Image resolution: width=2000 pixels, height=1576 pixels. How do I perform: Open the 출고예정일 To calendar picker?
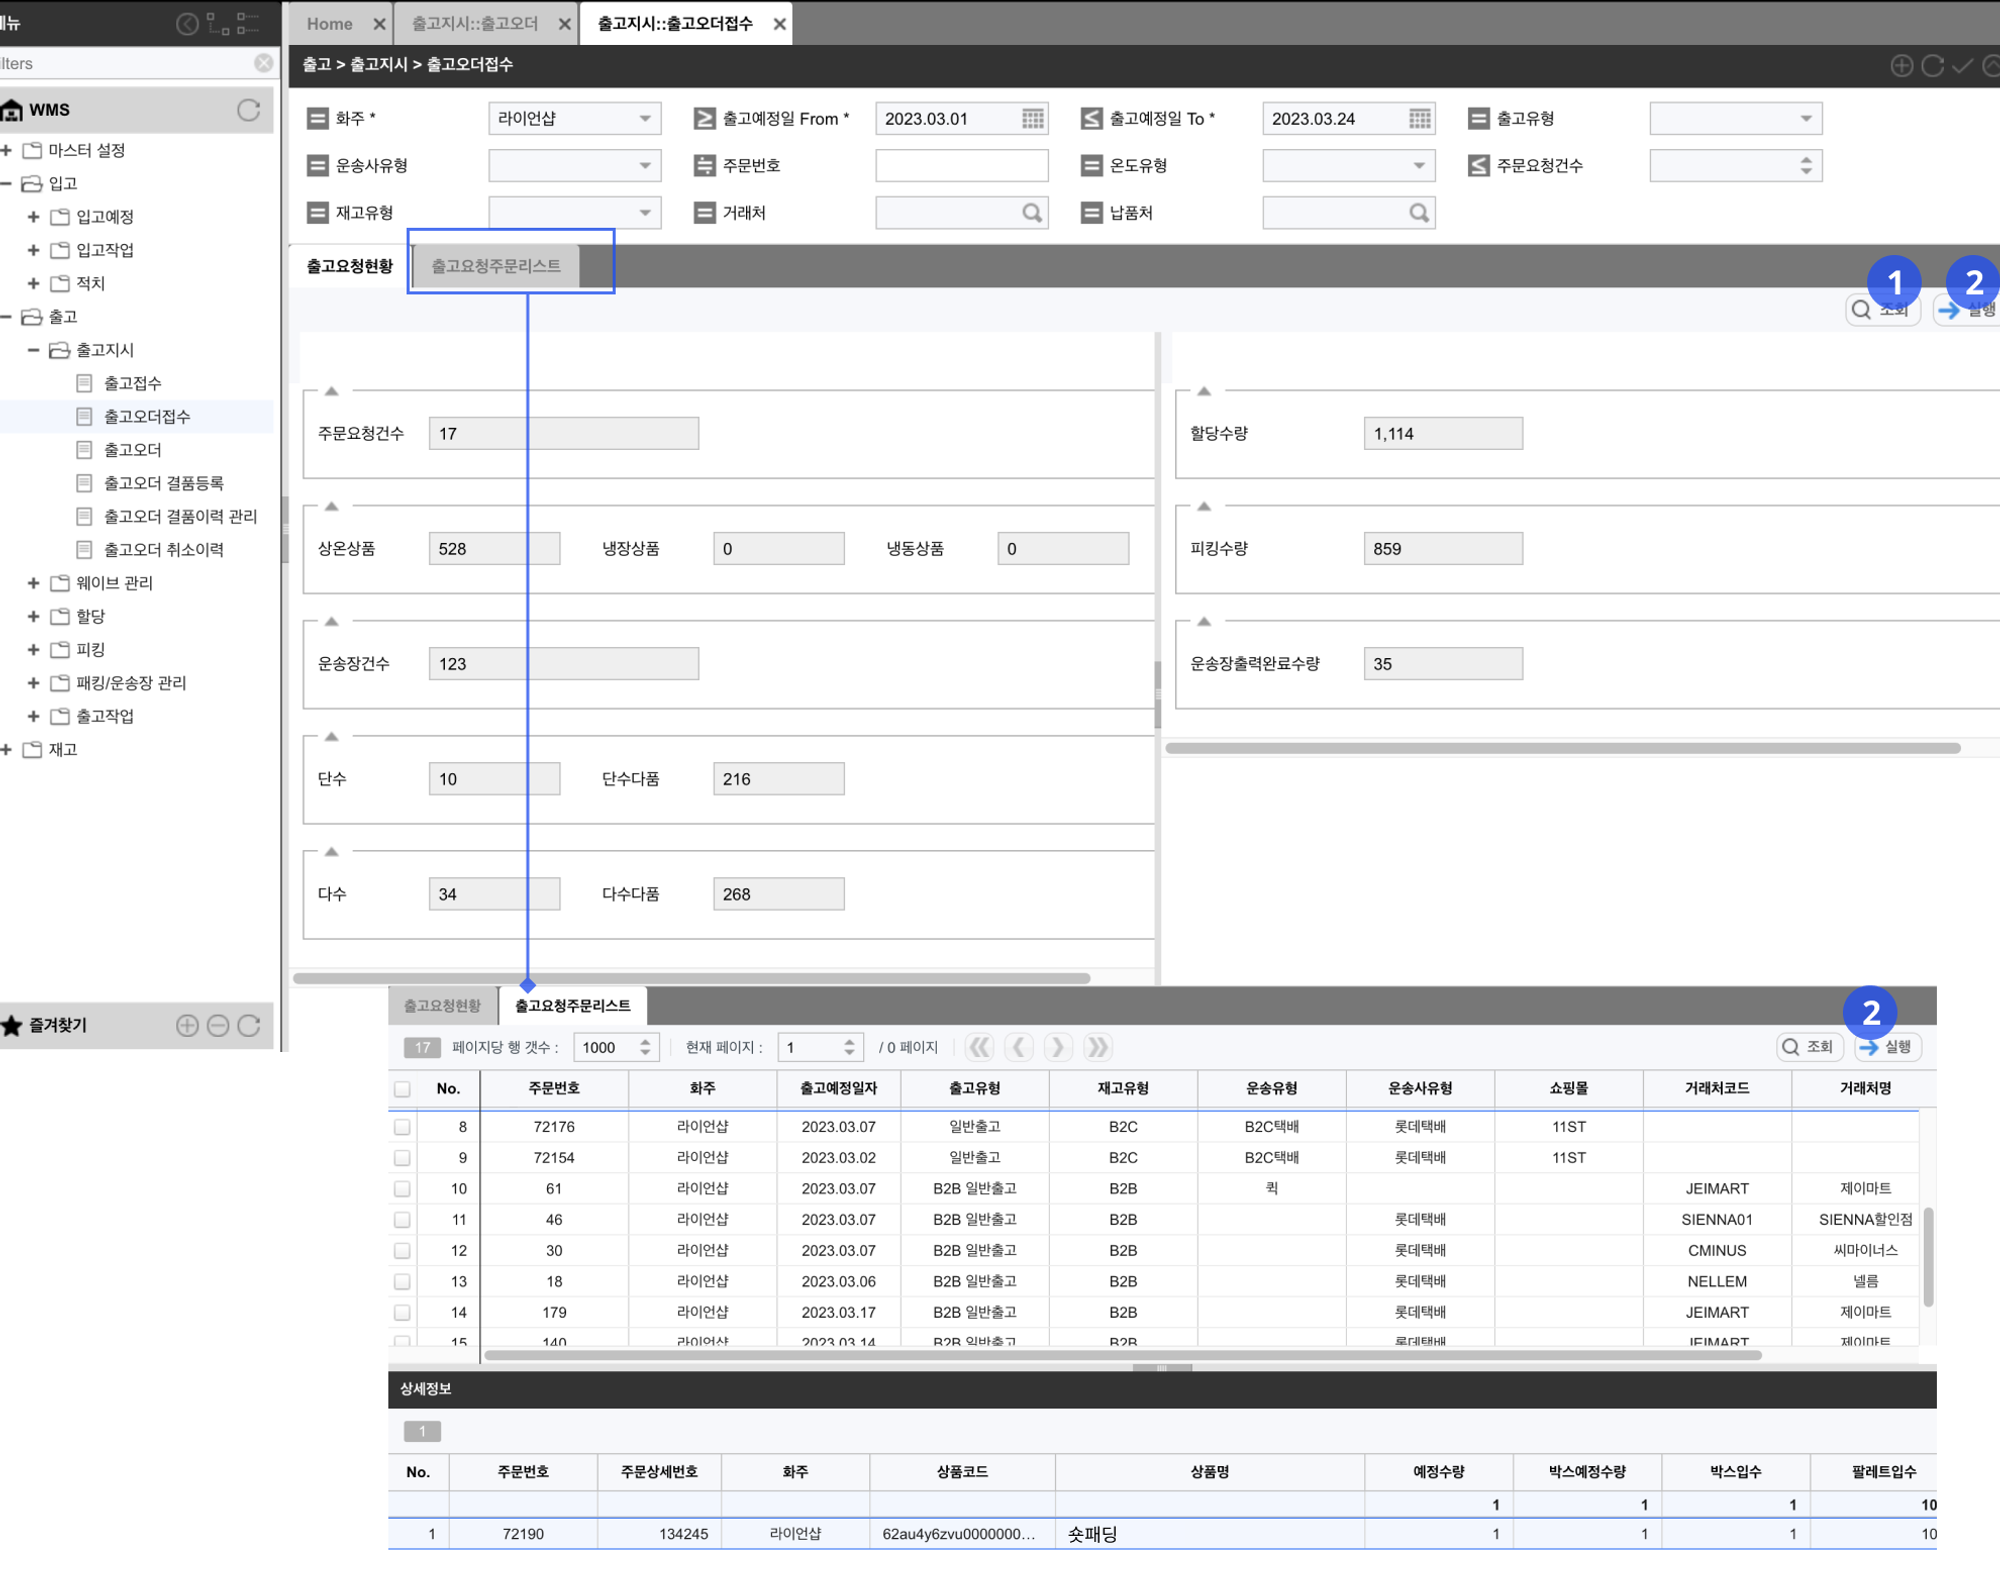click(1419, 119)
